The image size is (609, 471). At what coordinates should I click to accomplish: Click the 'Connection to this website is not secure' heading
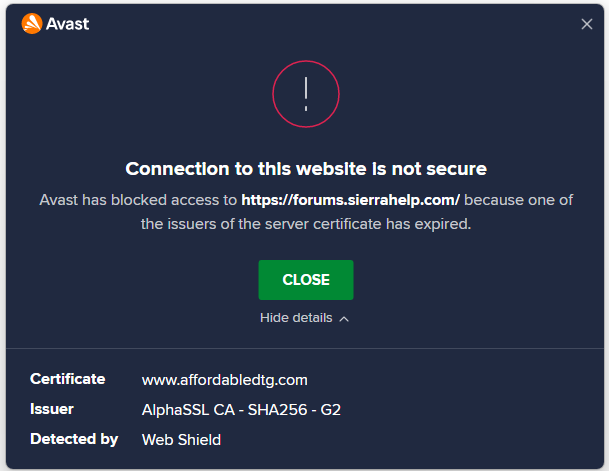pyautogui.click(x=306, y=169)
